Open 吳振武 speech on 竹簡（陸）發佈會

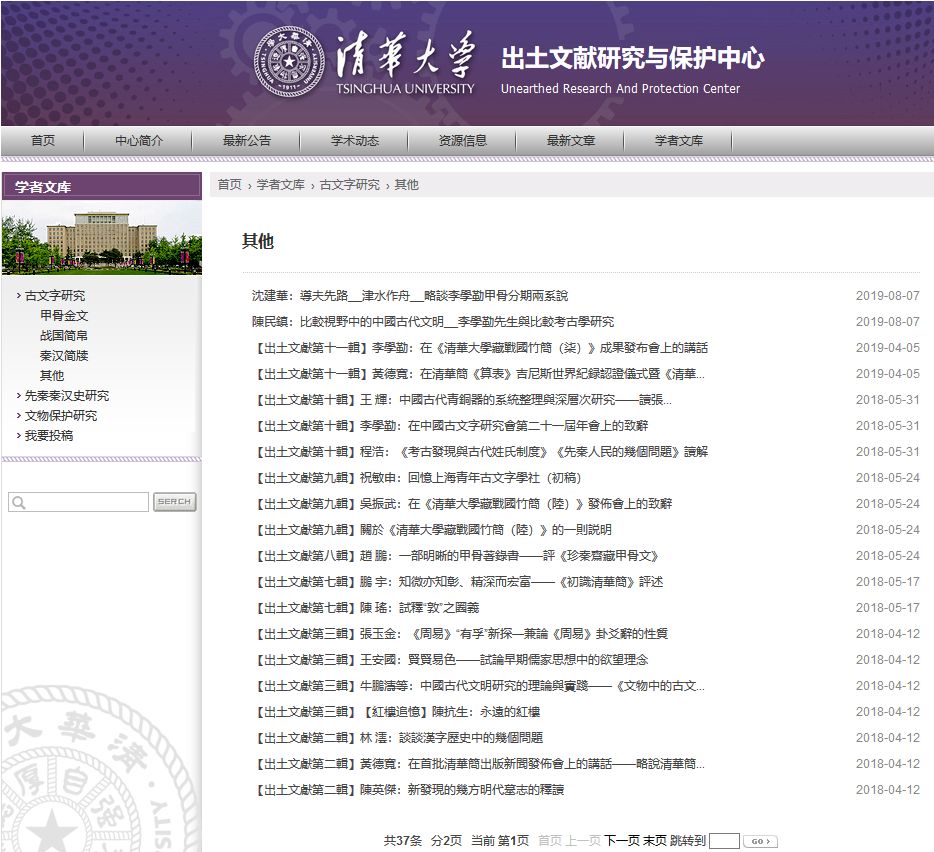tap(463, 503)
